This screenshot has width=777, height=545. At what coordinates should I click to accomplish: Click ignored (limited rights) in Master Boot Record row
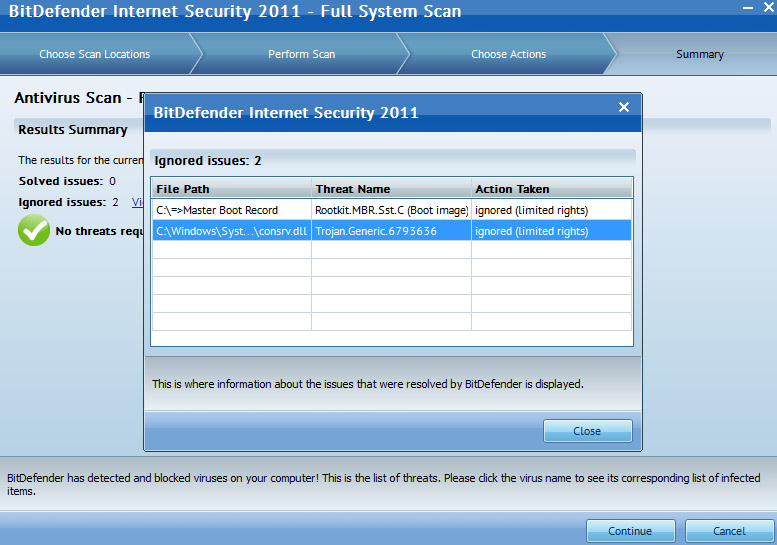[532, 210]
